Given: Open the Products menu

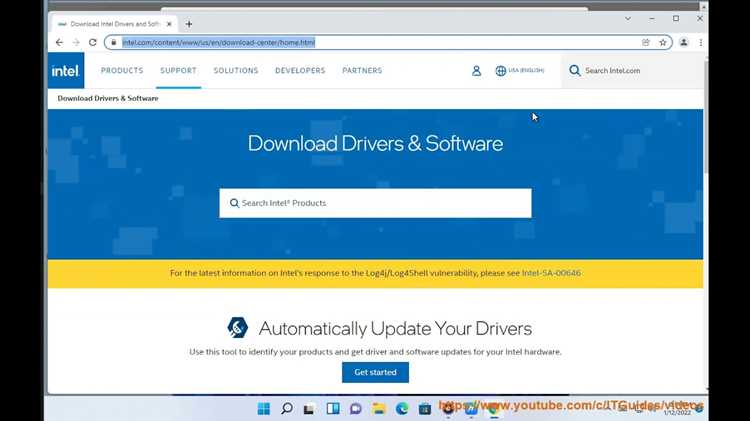Looking at the screenshot, I should (x=122, y=70).
